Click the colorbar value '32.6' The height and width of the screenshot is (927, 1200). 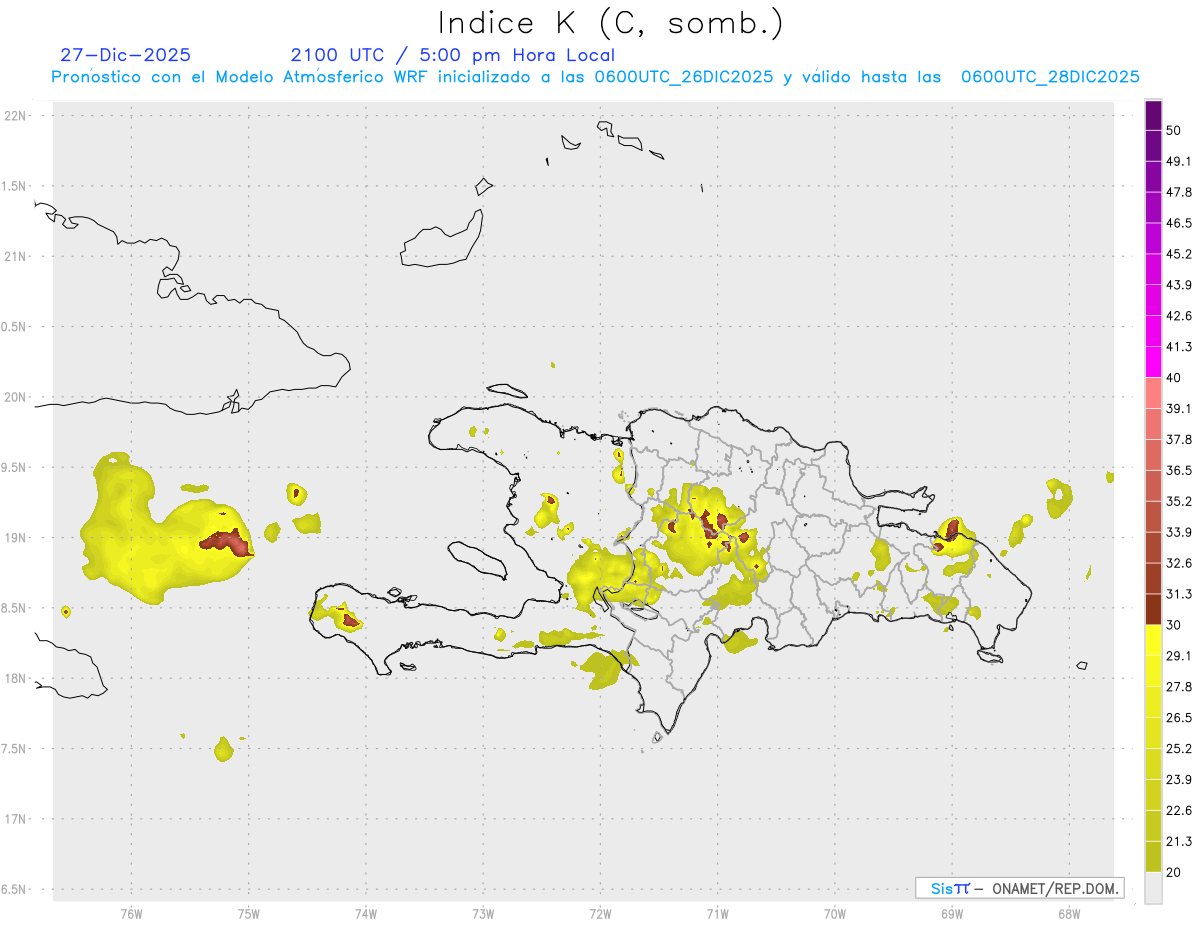click(x=1179, y=563)
